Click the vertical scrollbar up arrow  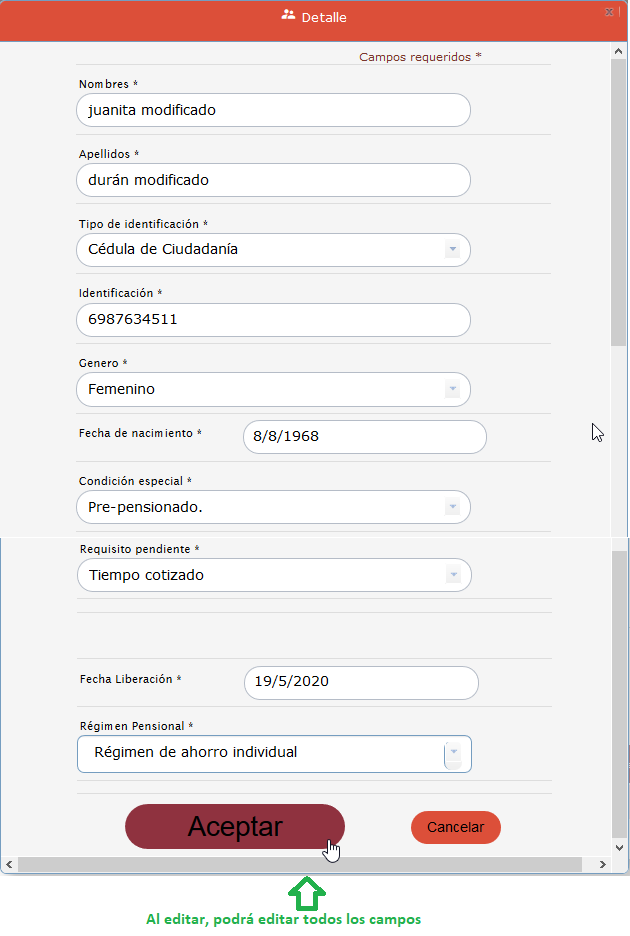coord(619,50)
